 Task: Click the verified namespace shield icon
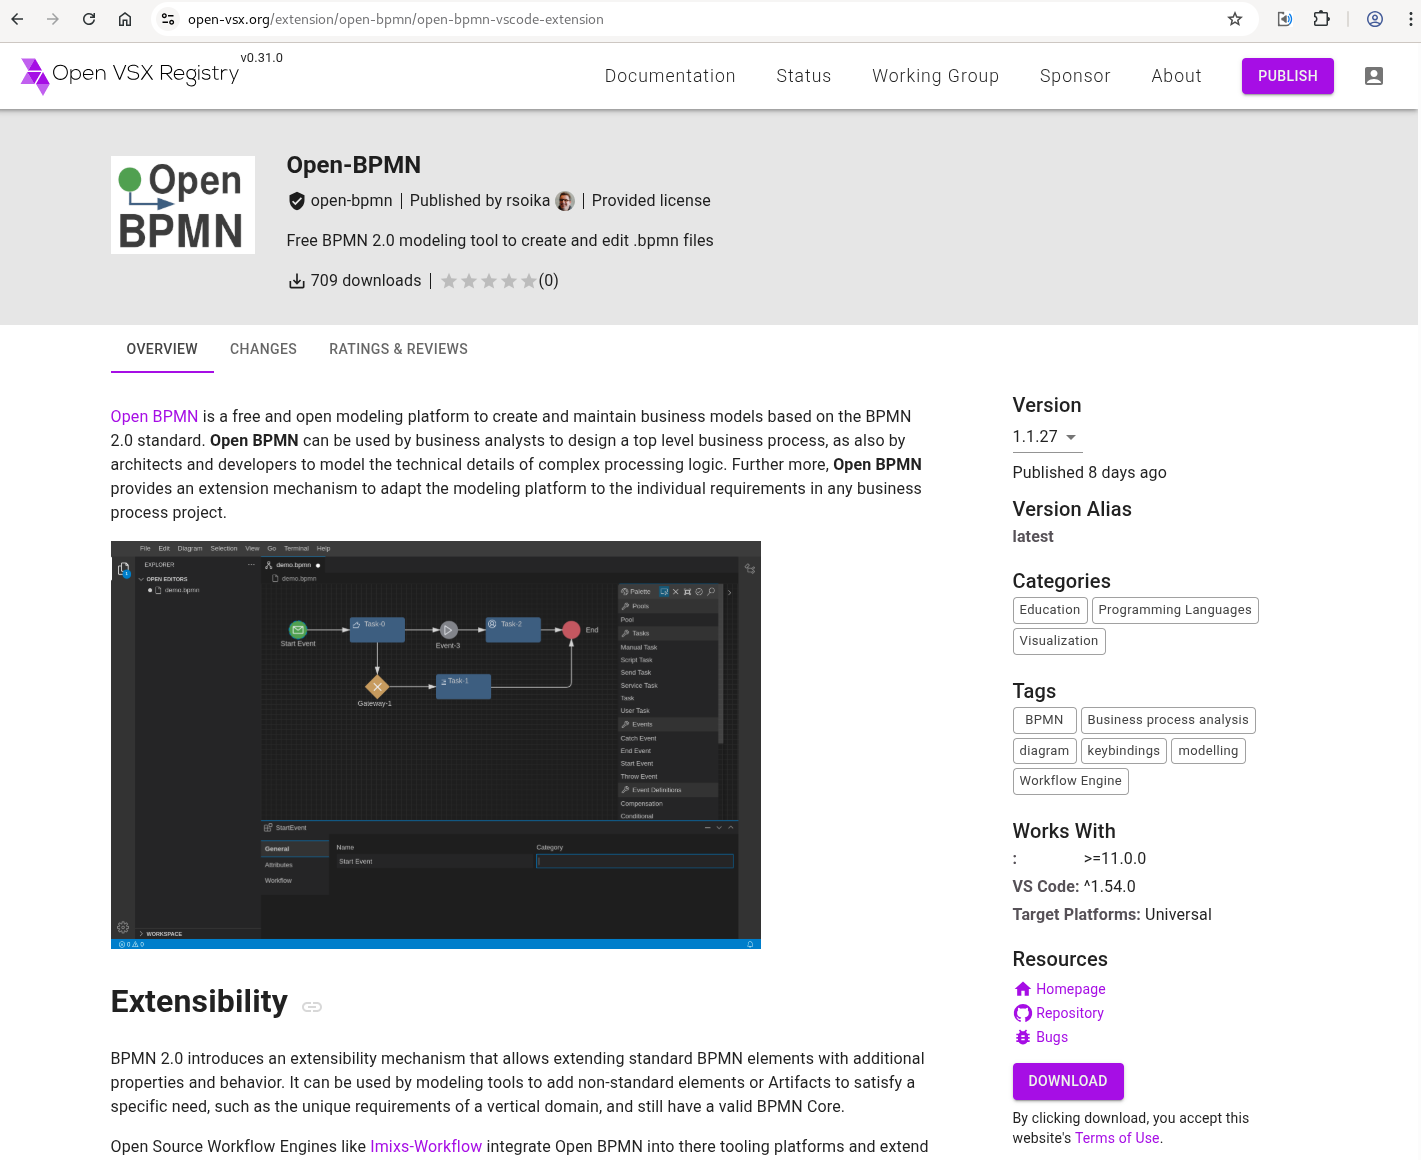point(297,201)
